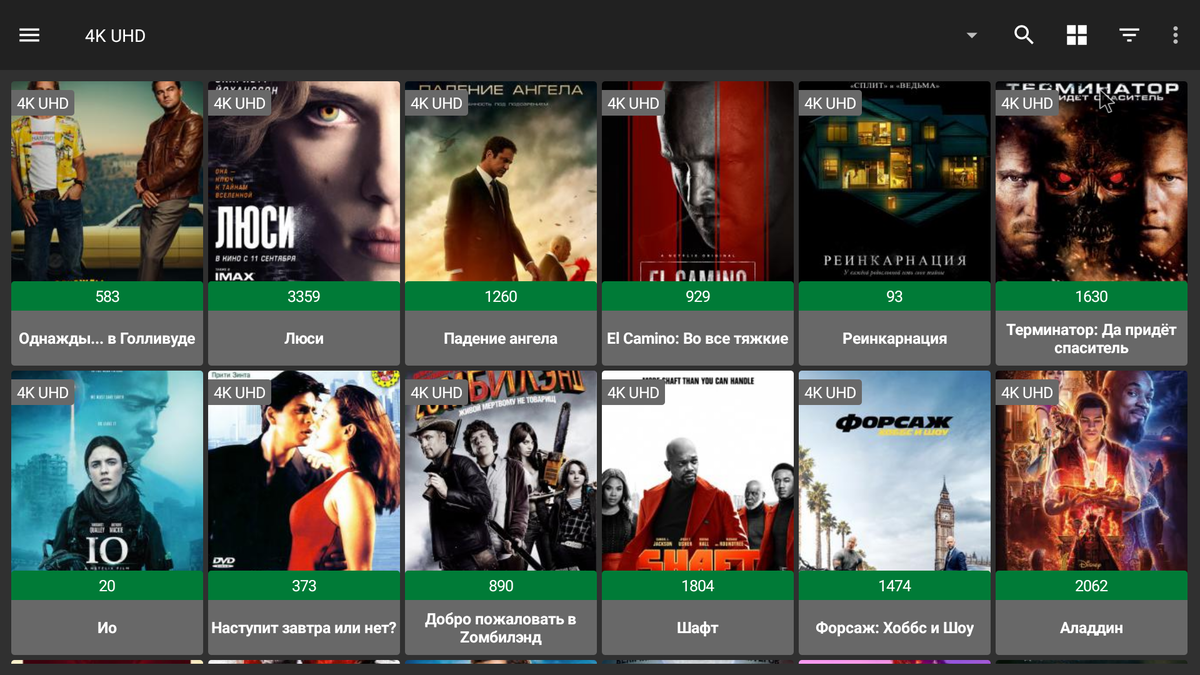This screenshot has height=675, width=1200.
Task: Open the three-dot overflow menu
Action: coord(1175,35)
